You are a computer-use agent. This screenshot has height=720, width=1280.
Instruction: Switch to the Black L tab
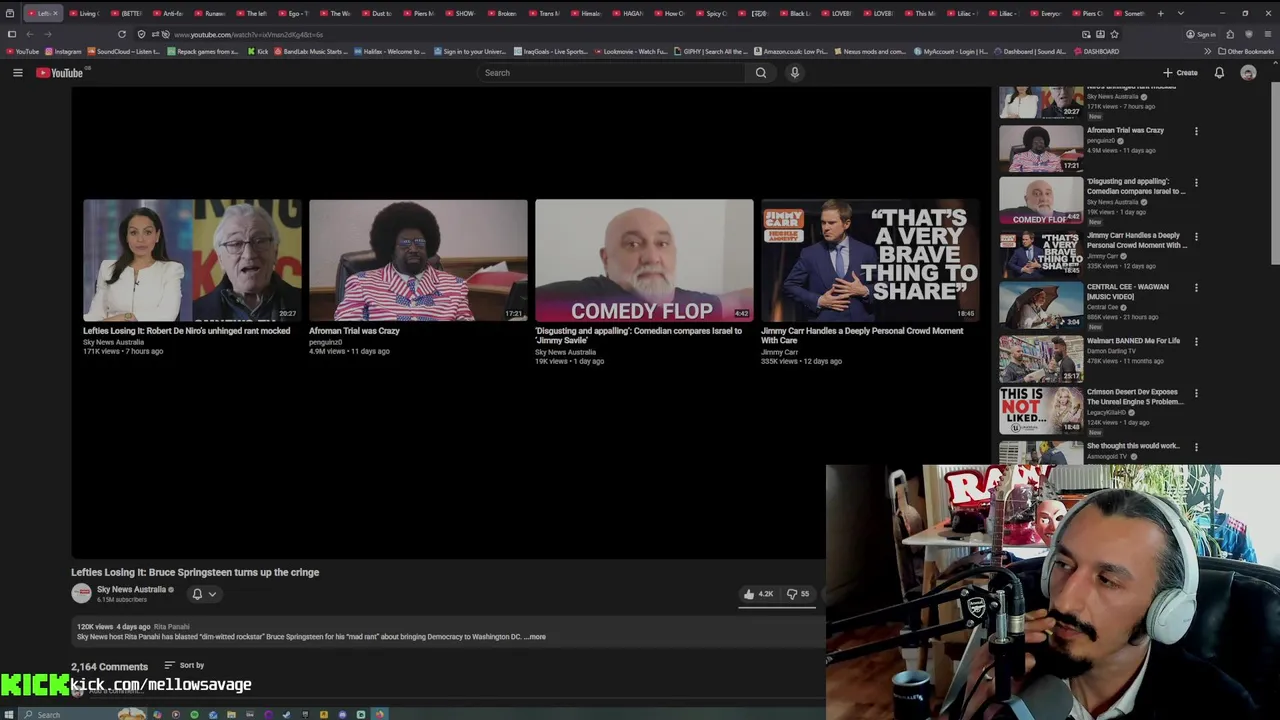795,13
